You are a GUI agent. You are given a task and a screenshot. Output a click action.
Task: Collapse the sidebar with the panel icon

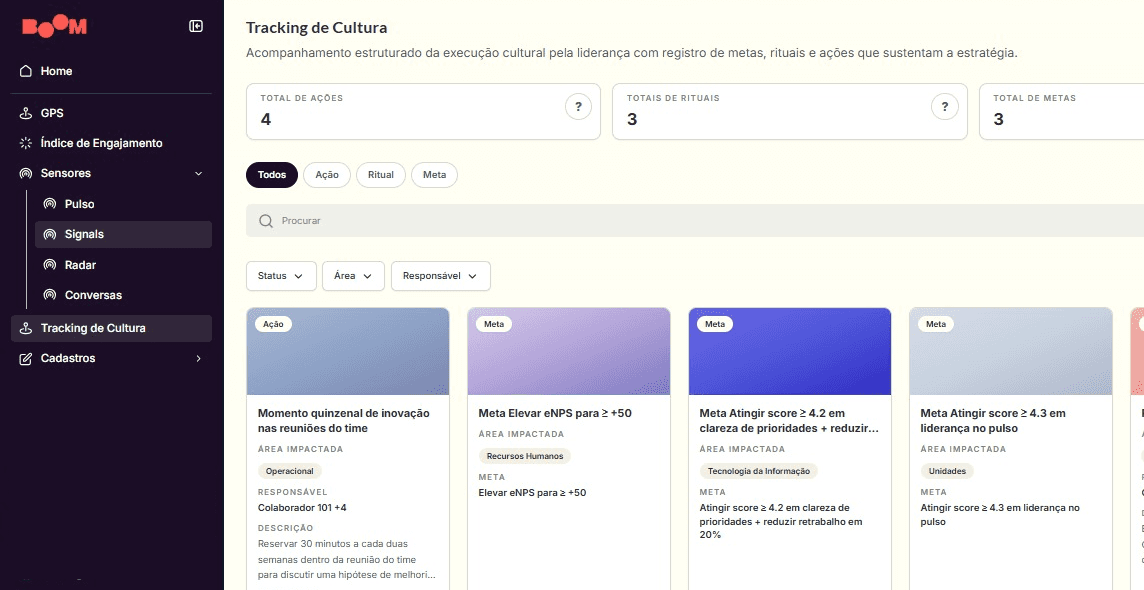point(196,26)
